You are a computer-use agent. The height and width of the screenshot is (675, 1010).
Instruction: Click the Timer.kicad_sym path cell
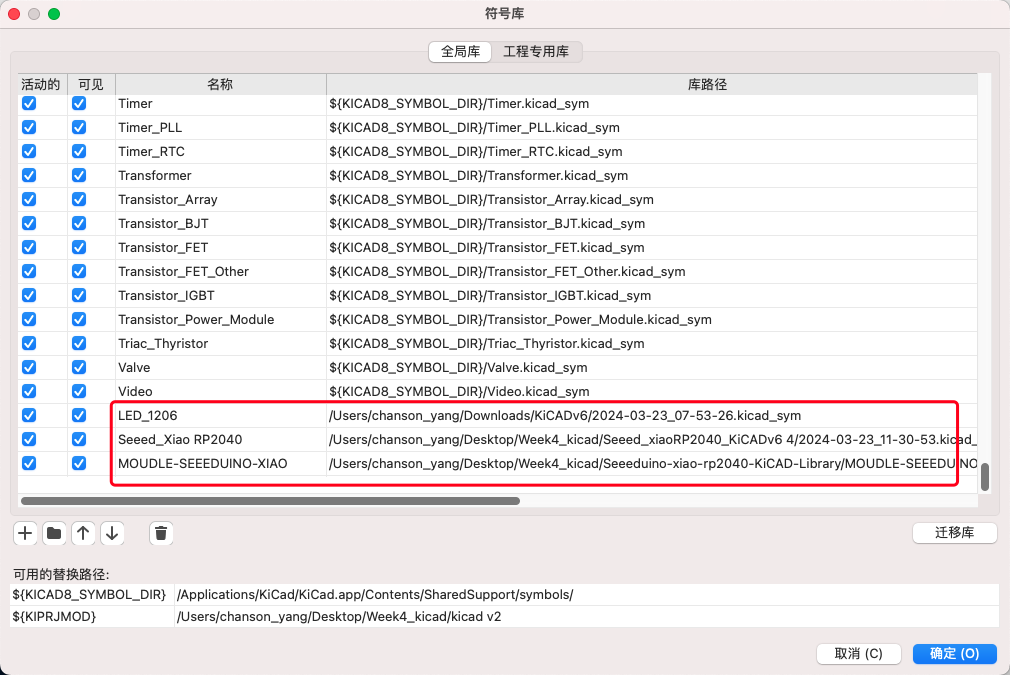(652, 103)
